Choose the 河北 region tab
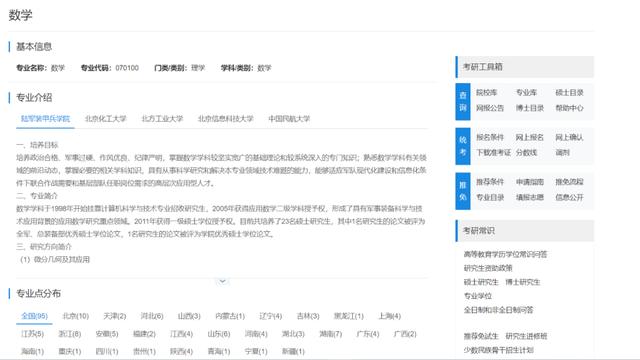 152,316
